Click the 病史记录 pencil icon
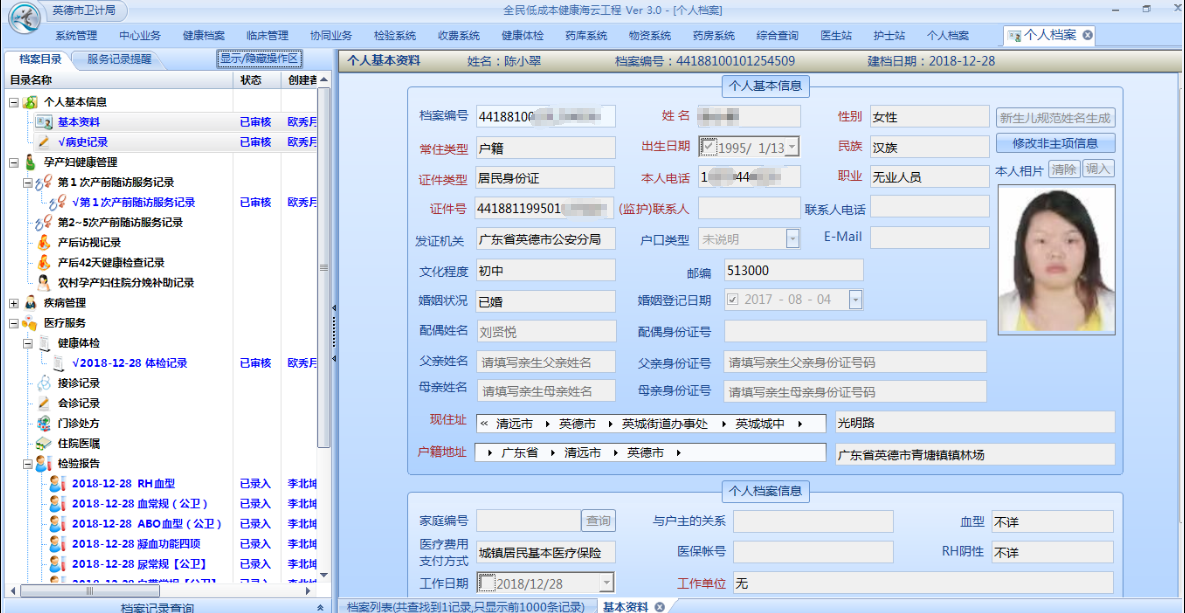Screen dimensions: 1185x613 click(x=44, y=142)
